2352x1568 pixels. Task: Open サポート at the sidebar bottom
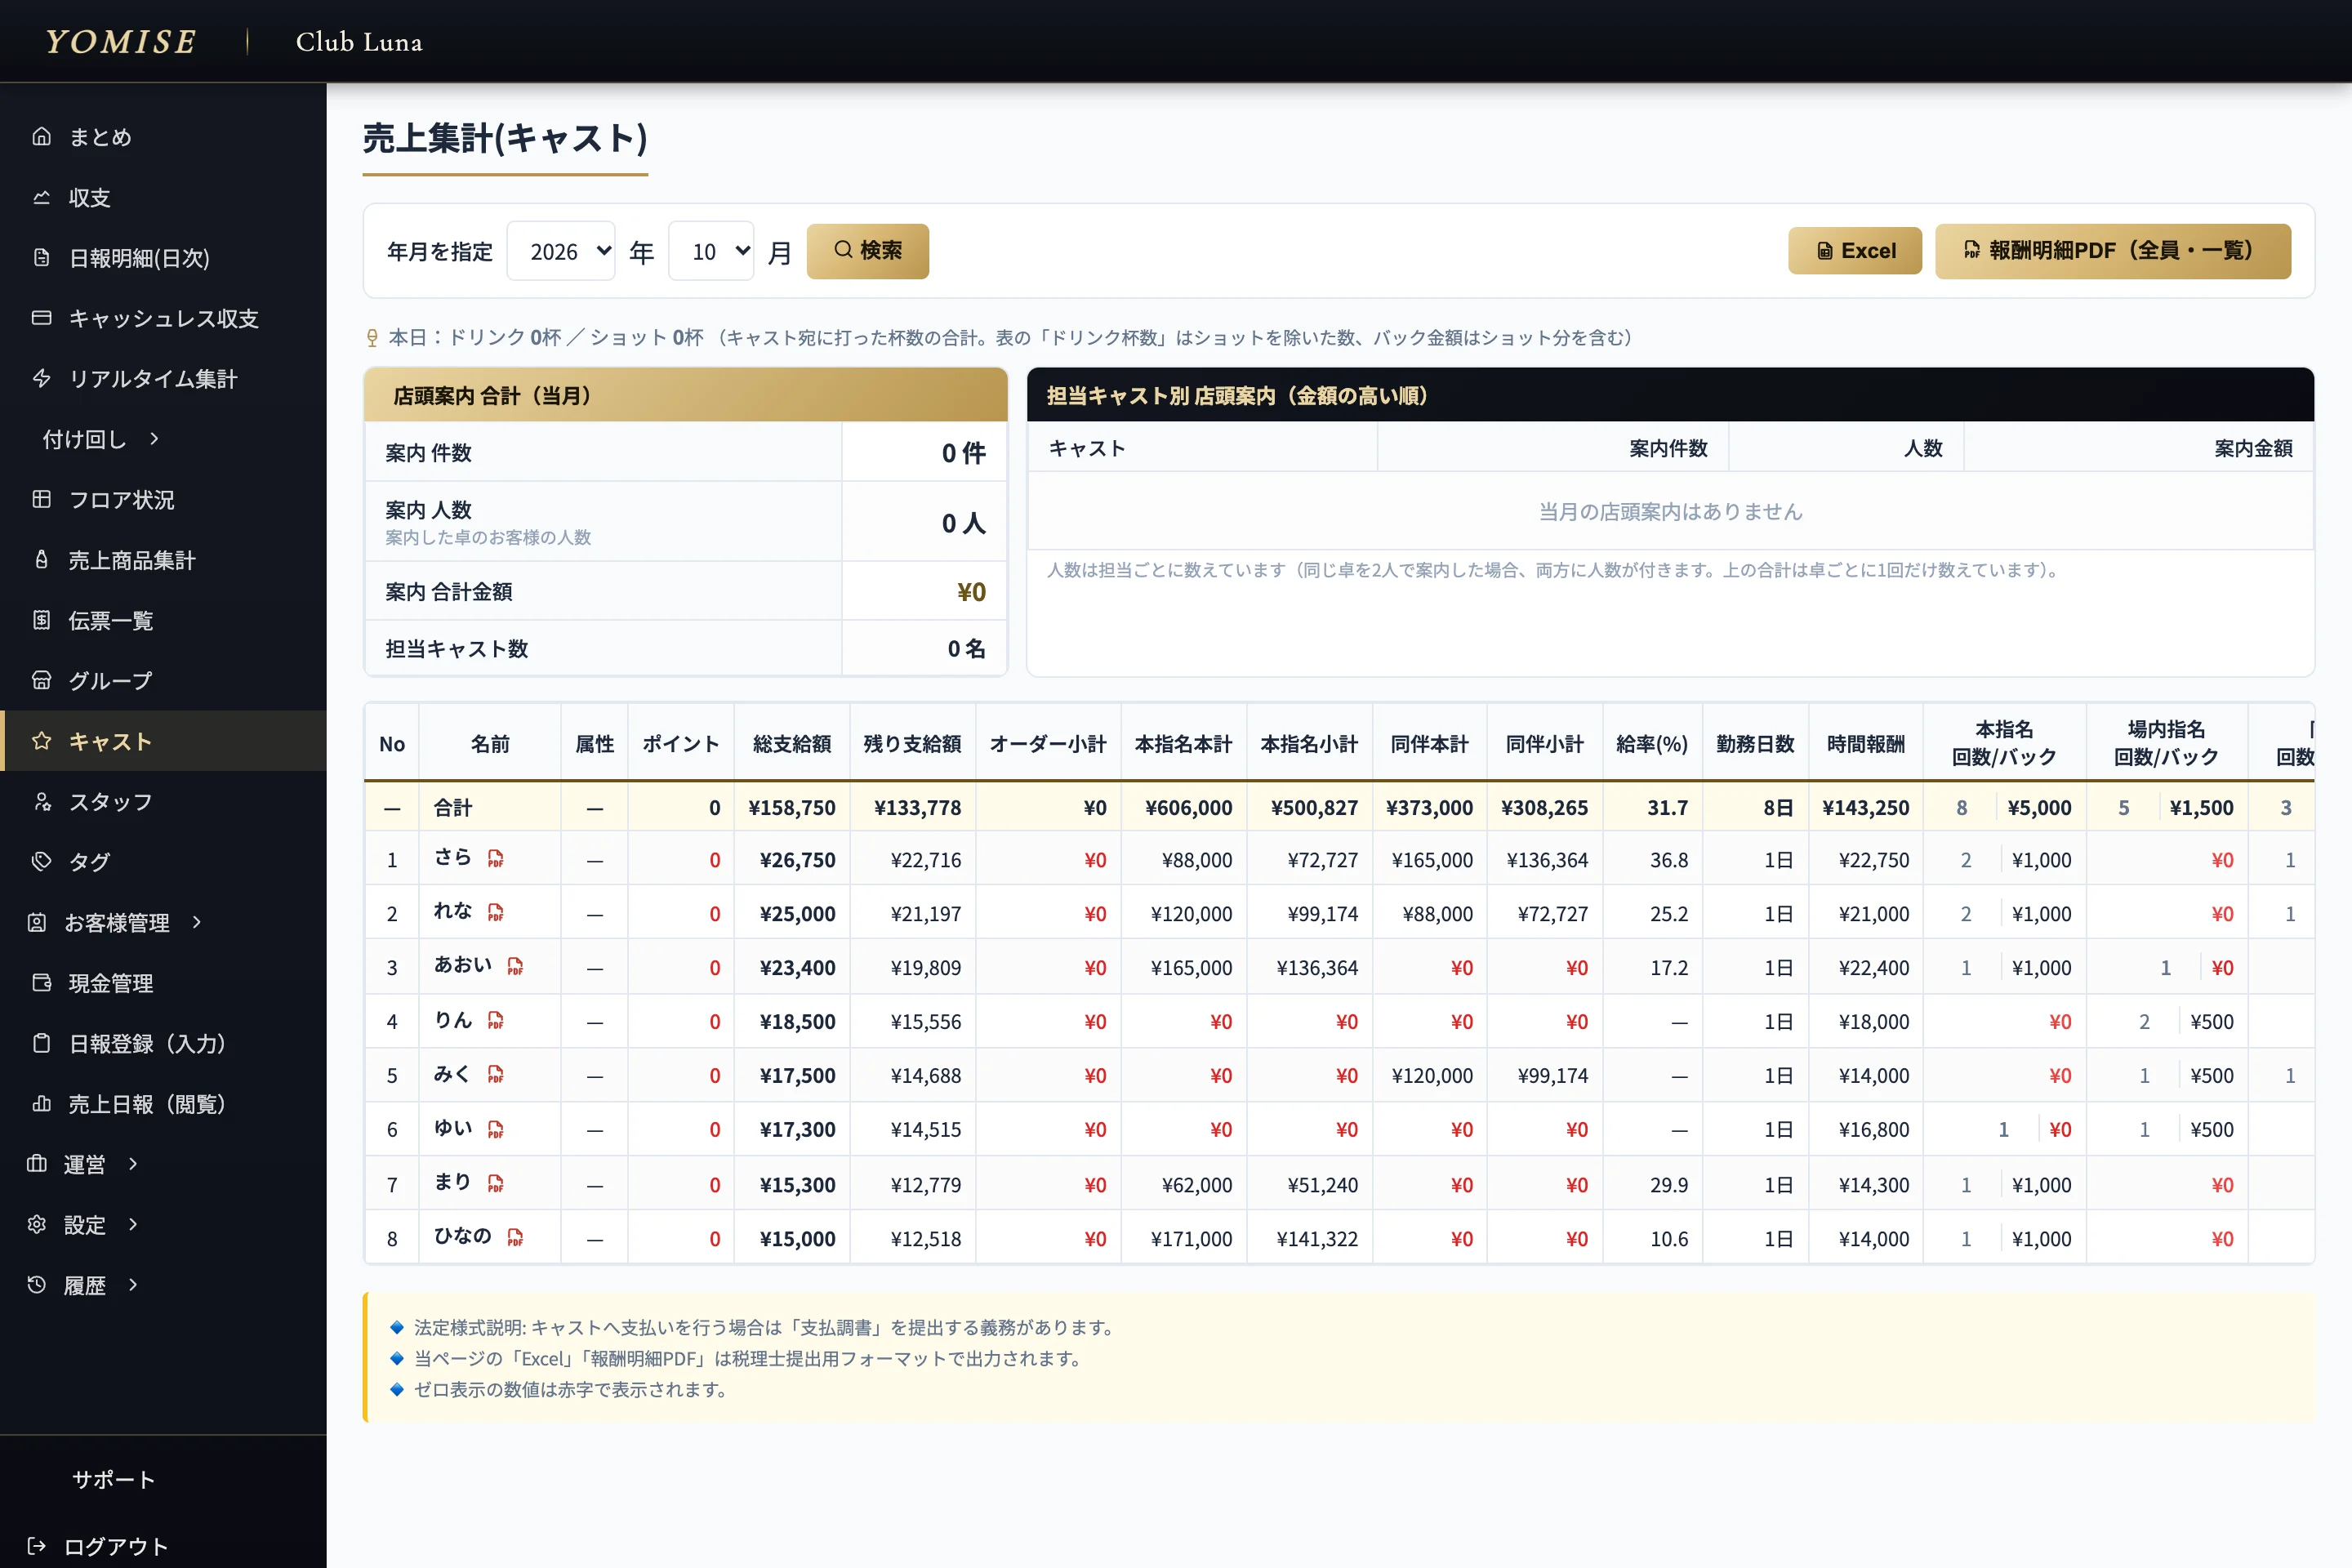point(113,1479)
